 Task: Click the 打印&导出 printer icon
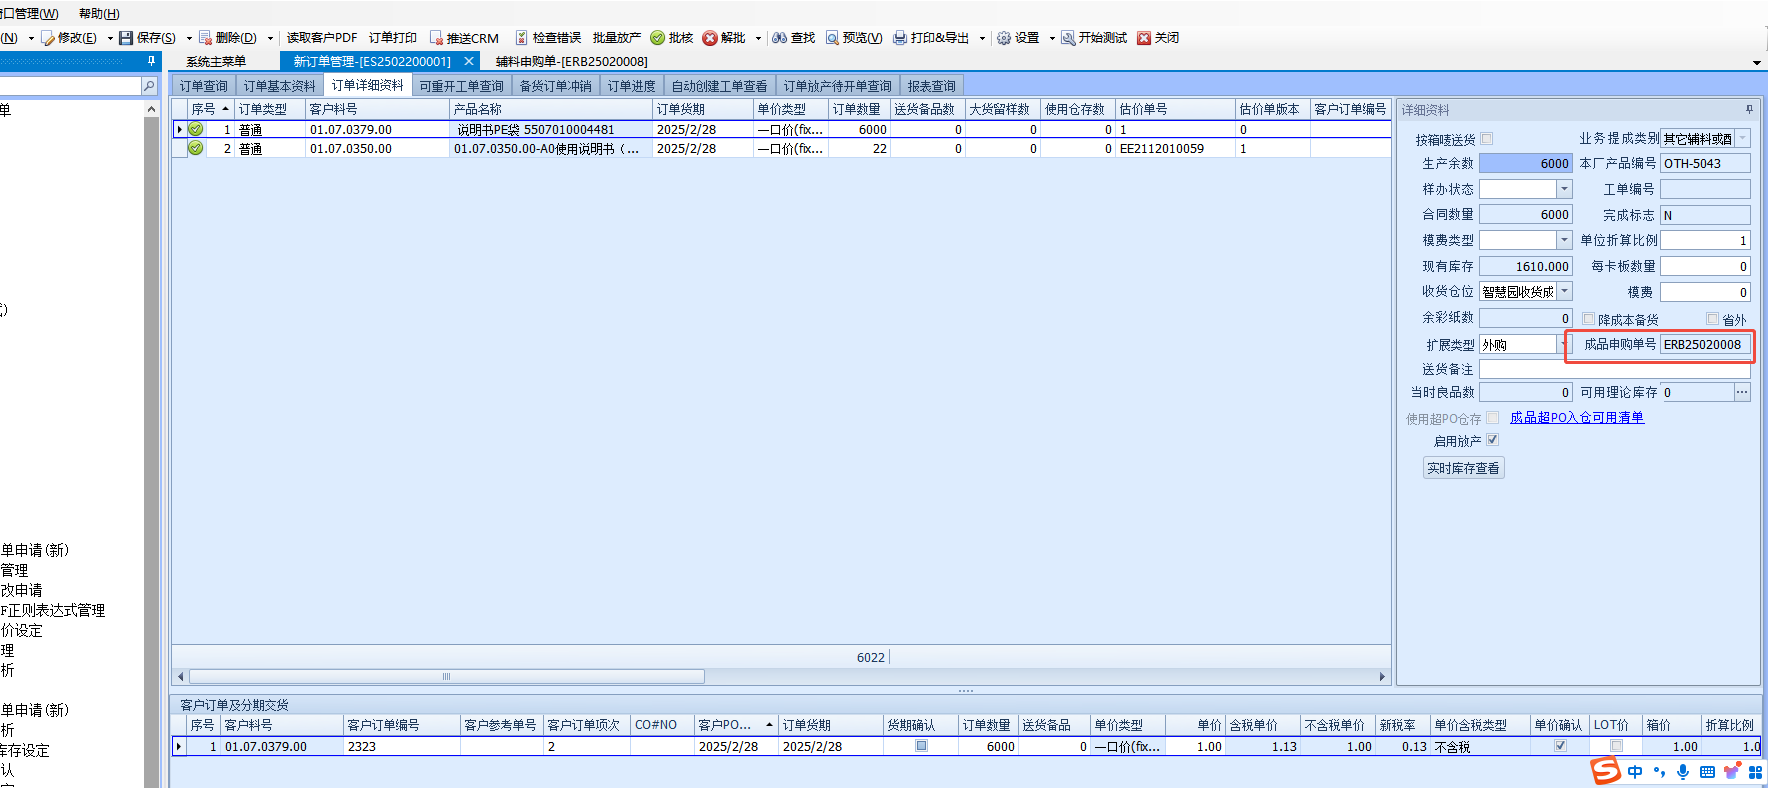(x=900, y=38)
